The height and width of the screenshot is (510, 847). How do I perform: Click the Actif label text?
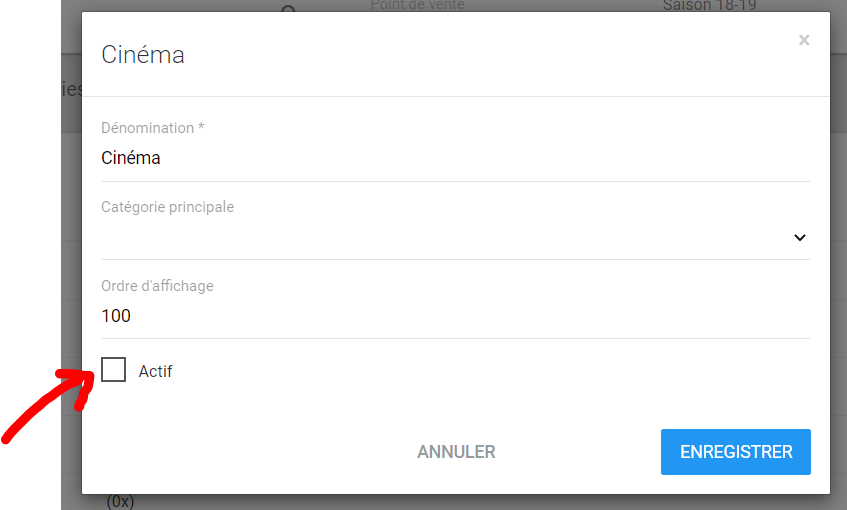coord(155,371)
